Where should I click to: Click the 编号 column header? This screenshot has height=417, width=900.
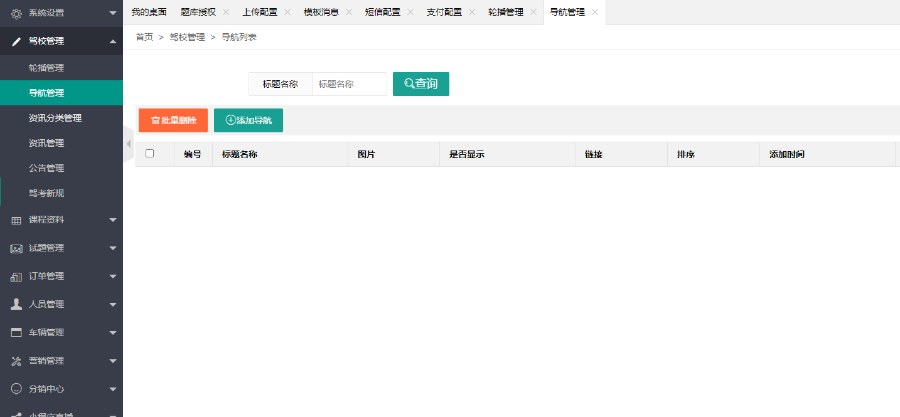(x=193, y=154)
